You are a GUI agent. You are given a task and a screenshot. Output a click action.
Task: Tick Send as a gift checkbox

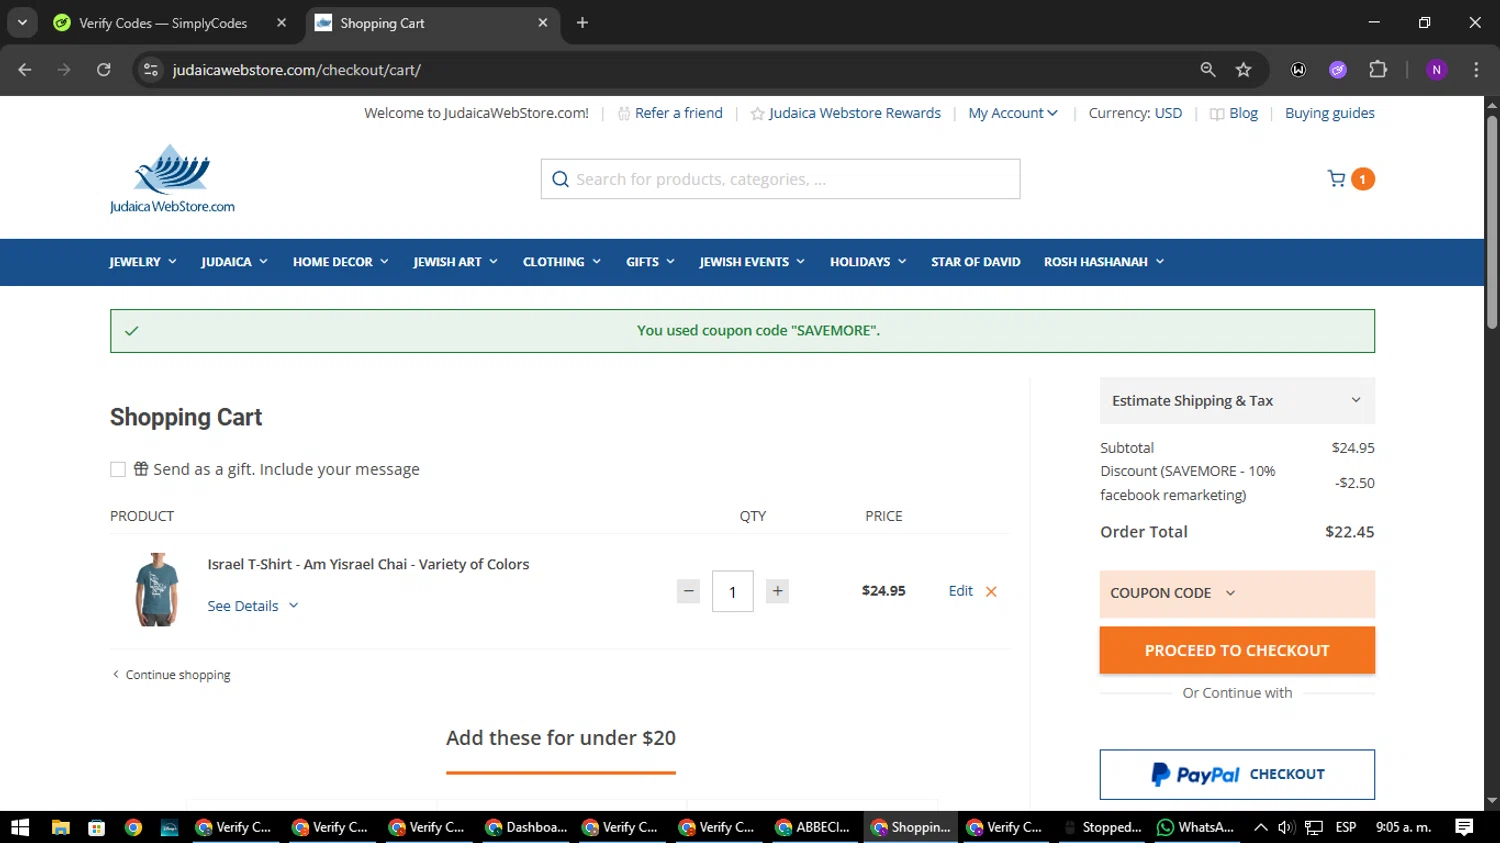pyautogui.click(x=118, y=469)
